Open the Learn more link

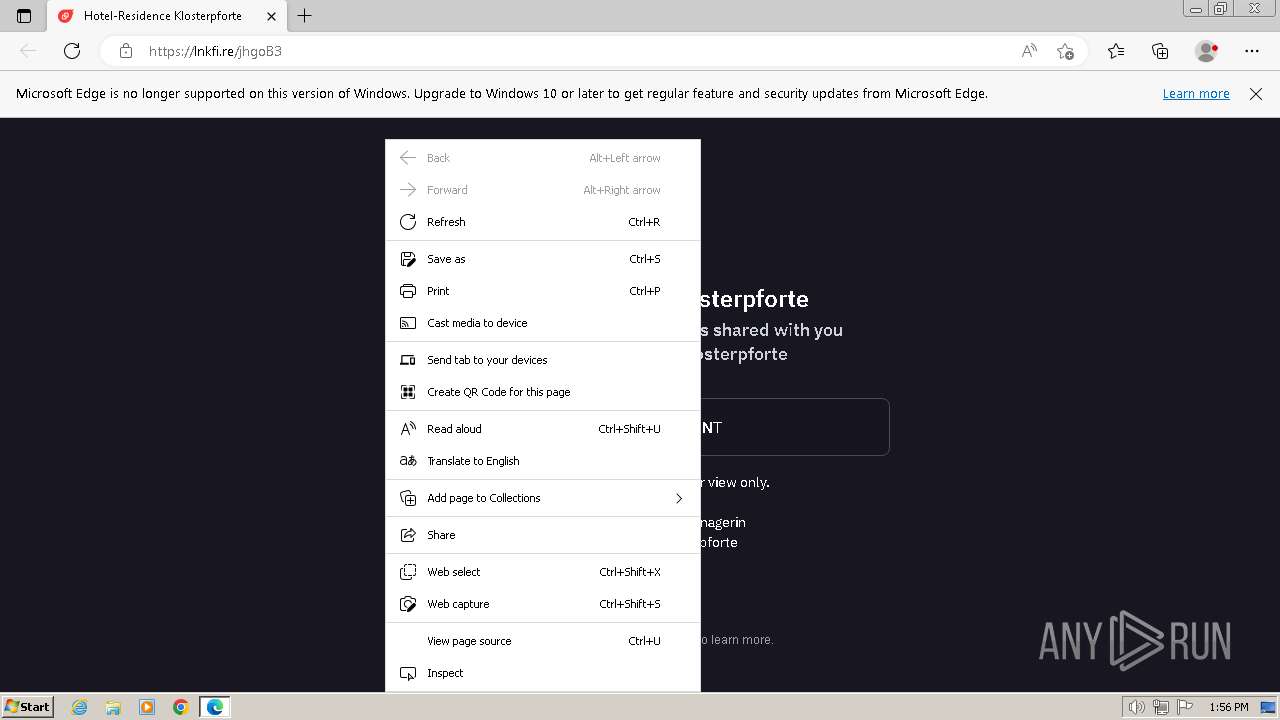coord(1196,94)
